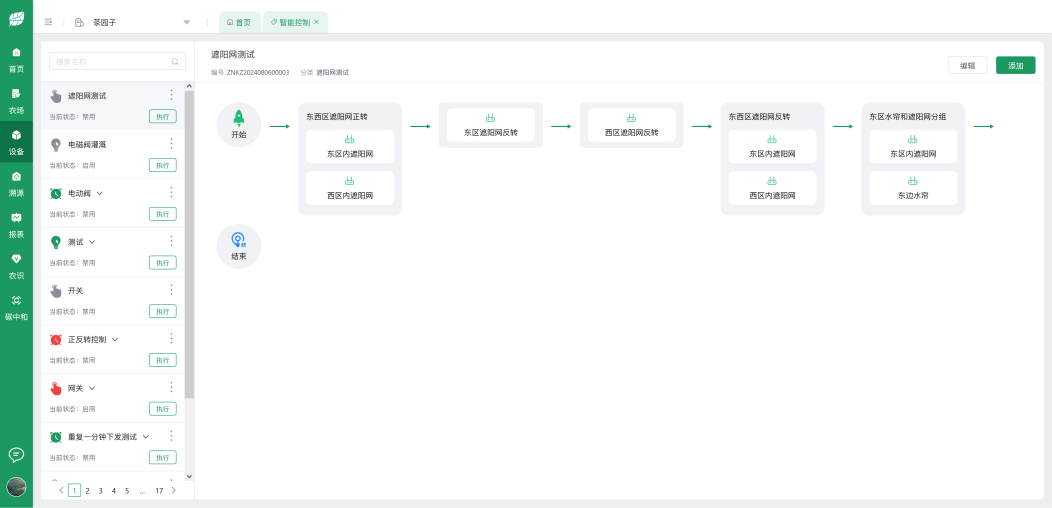Focus the 搜索名称 search field
Viewport: 1052px width, 508px height.
coord(117,61)
